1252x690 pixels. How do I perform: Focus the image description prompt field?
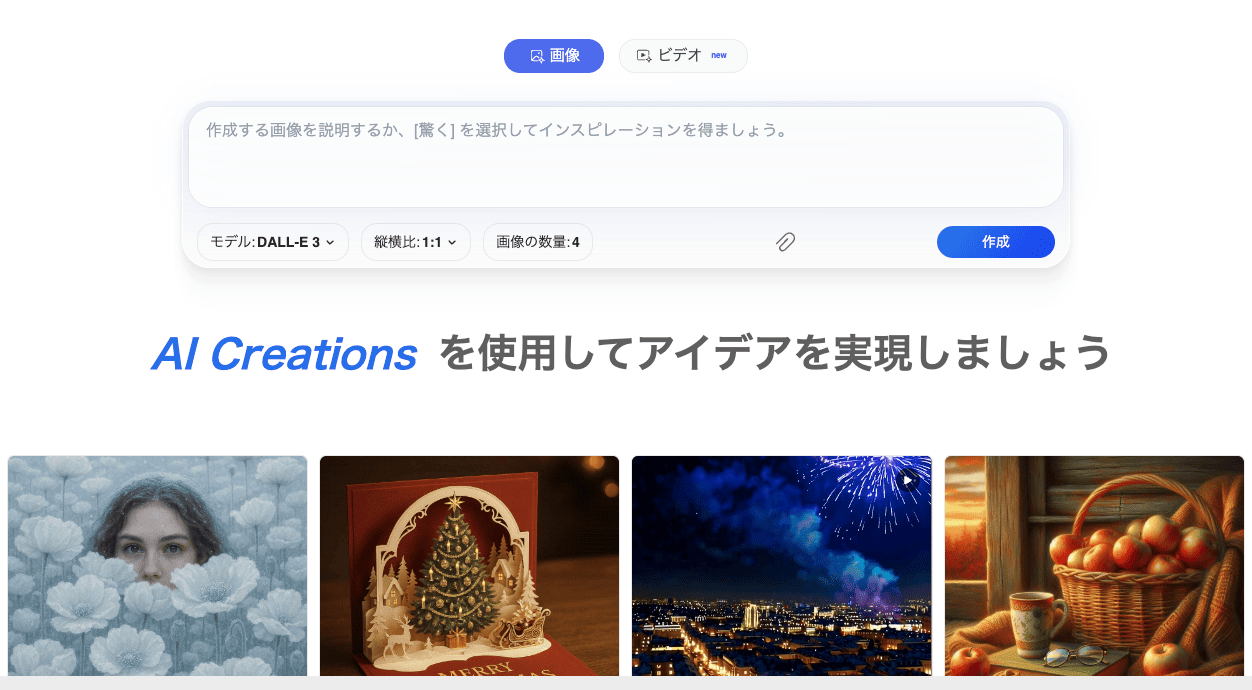(626, 157)
